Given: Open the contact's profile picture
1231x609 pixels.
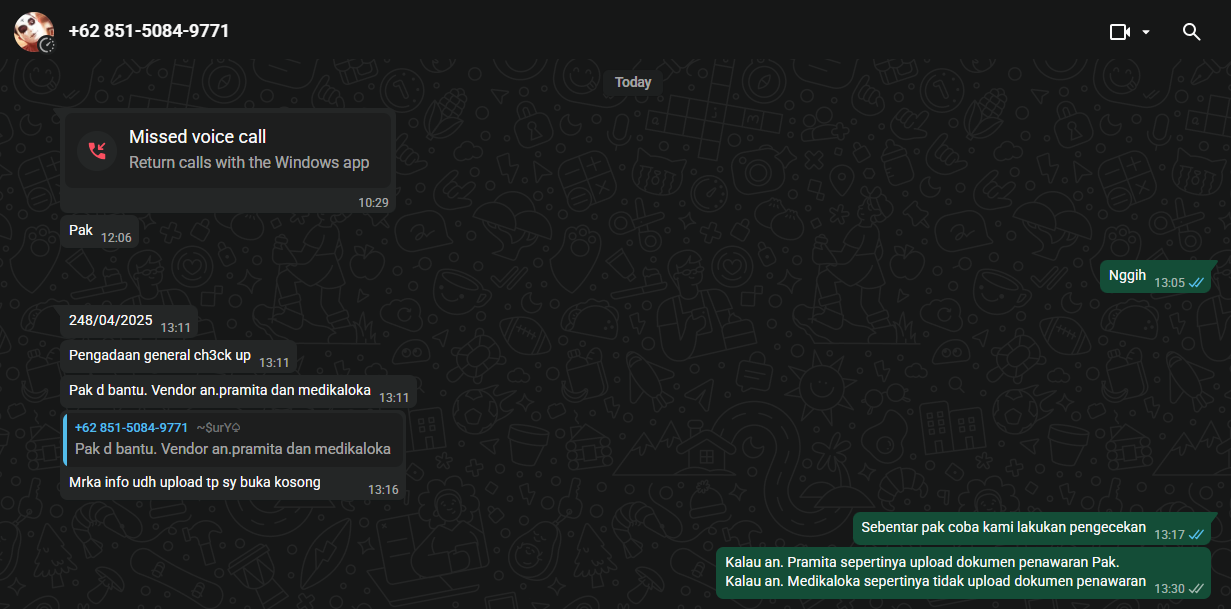Looking at the screenshot, I should coord(31,30).
